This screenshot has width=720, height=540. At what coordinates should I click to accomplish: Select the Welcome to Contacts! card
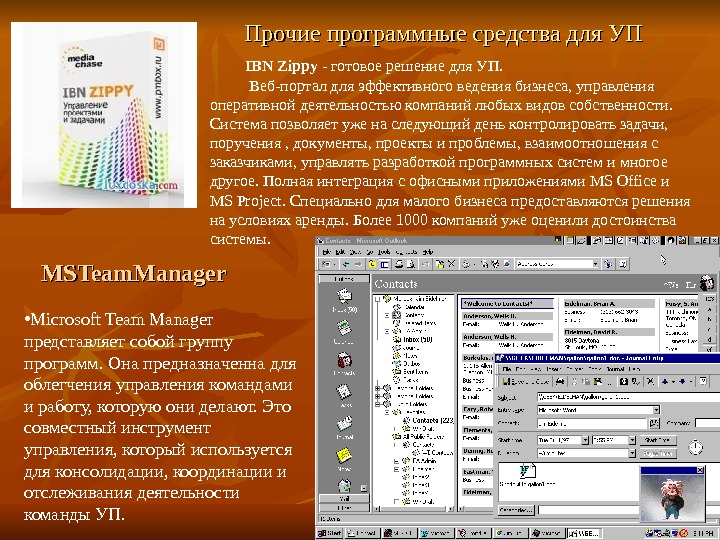pos(507,304)
